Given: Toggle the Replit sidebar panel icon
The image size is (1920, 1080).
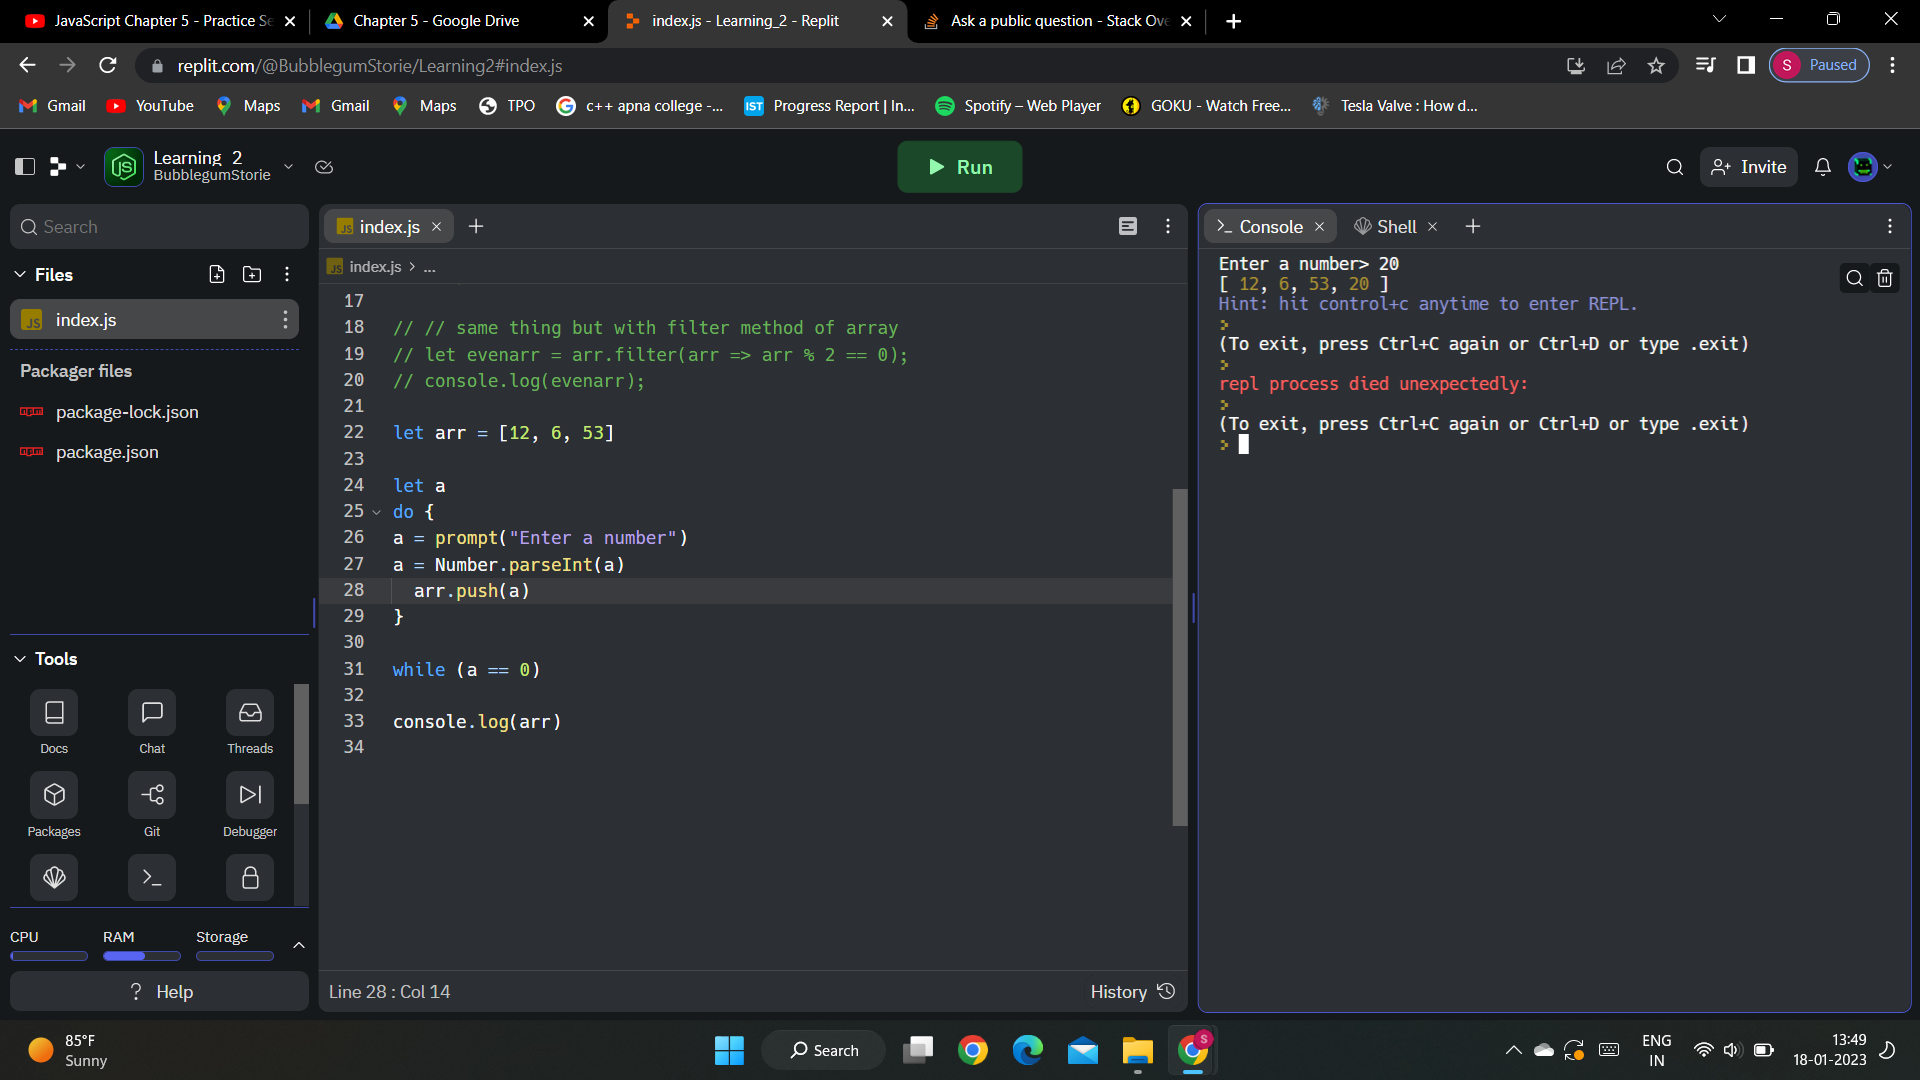Looking at the screenshot, I should pyautogui.click(x=25, y=167).
